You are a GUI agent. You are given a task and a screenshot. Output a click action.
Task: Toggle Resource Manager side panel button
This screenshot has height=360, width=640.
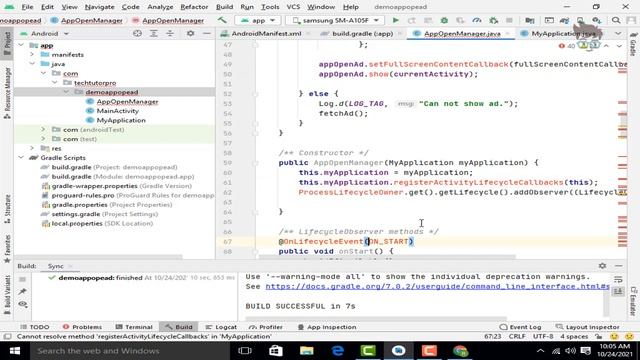[7, 94]
